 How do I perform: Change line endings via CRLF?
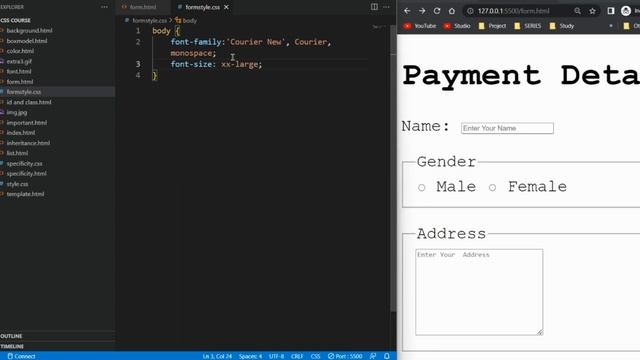(x=297, y=356)
